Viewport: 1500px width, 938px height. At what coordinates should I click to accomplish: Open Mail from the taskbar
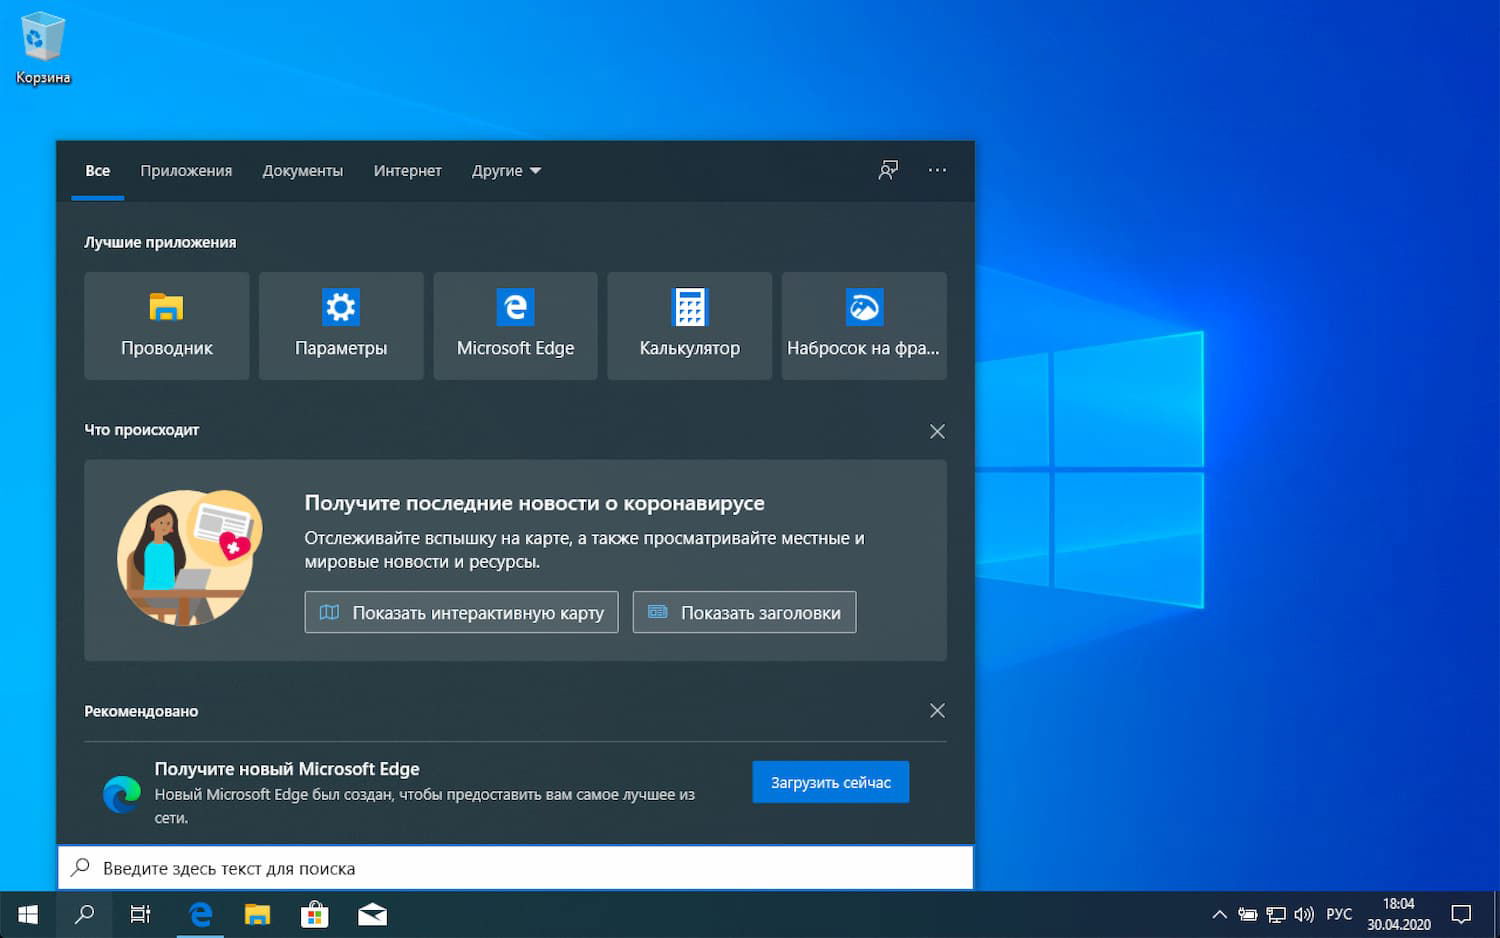coord(371,913)
